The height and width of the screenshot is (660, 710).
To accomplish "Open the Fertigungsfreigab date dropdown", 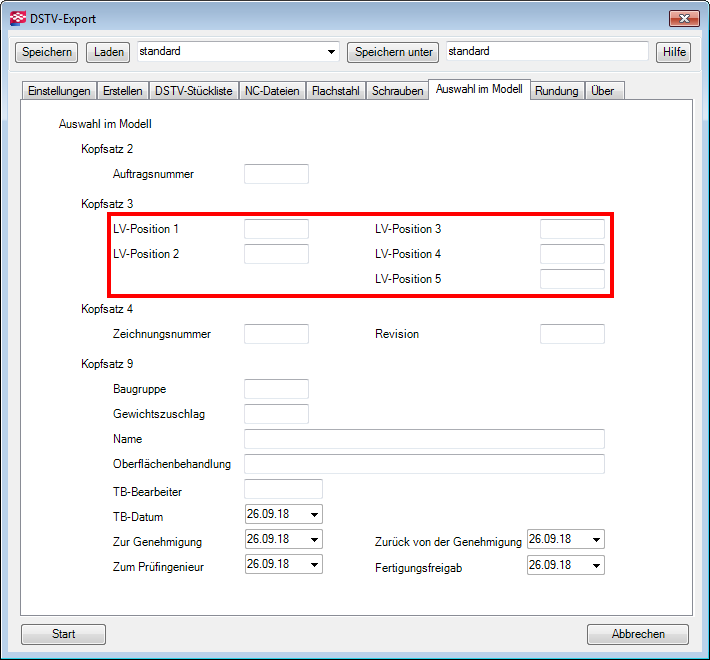I will coord(597,565).
